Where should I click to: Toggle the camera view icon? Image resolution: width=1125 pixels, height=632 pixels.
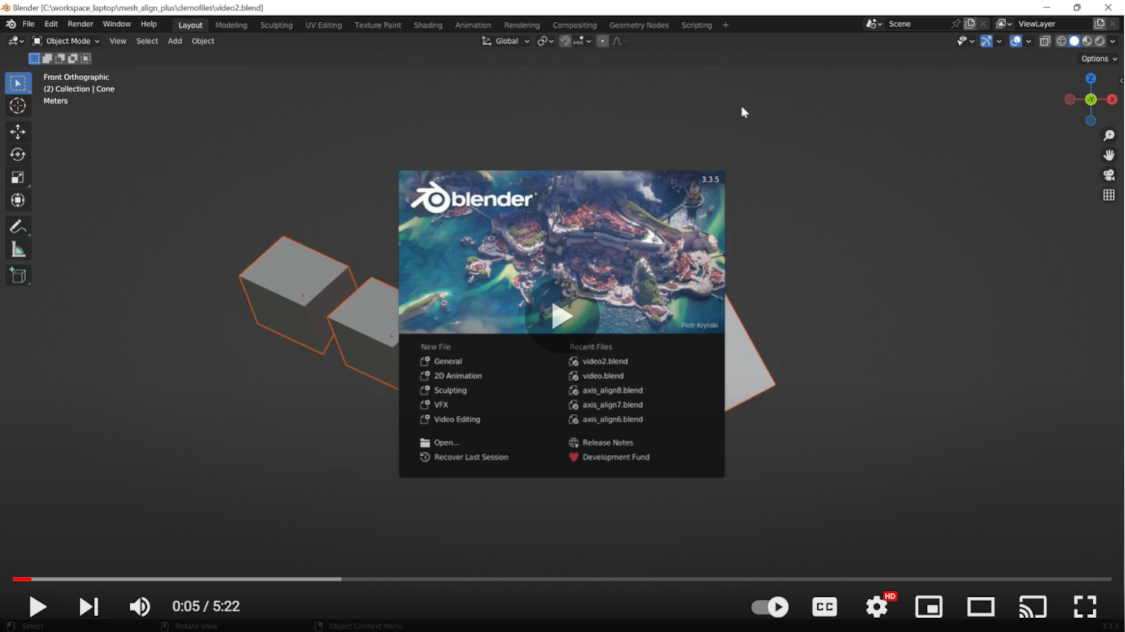pyautogui.click(x=1108, y=175)
